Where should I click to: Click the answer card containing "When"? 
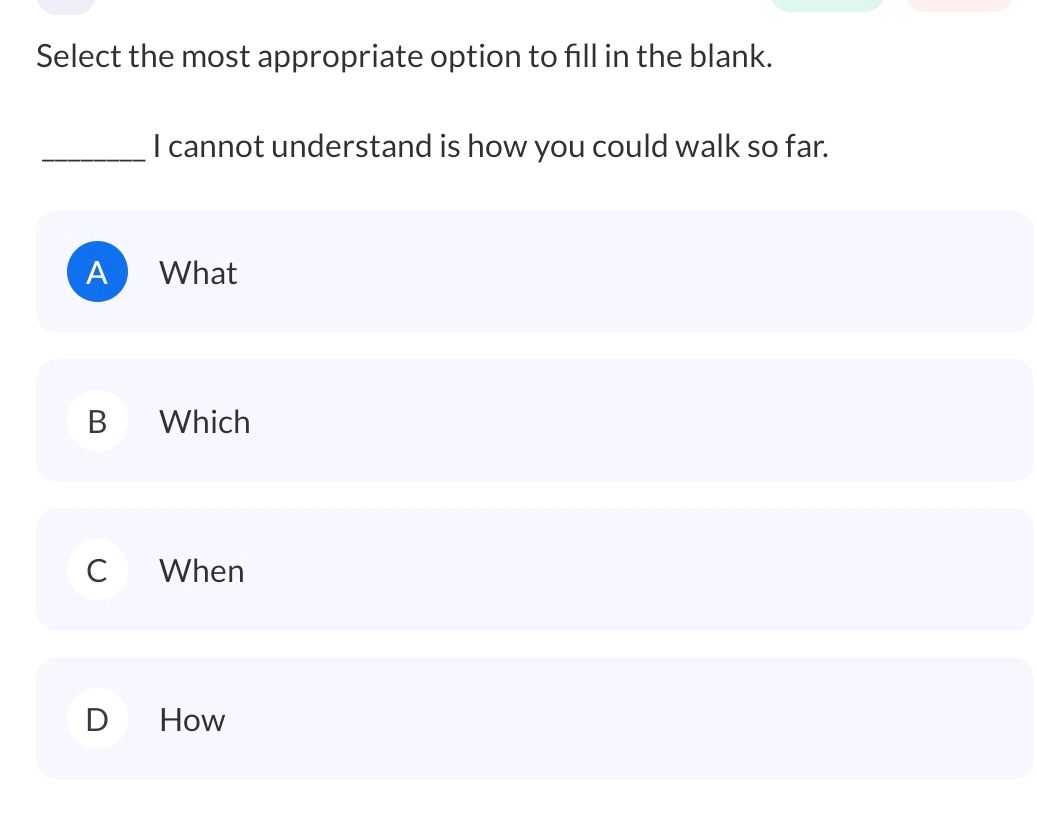point(535,570)
